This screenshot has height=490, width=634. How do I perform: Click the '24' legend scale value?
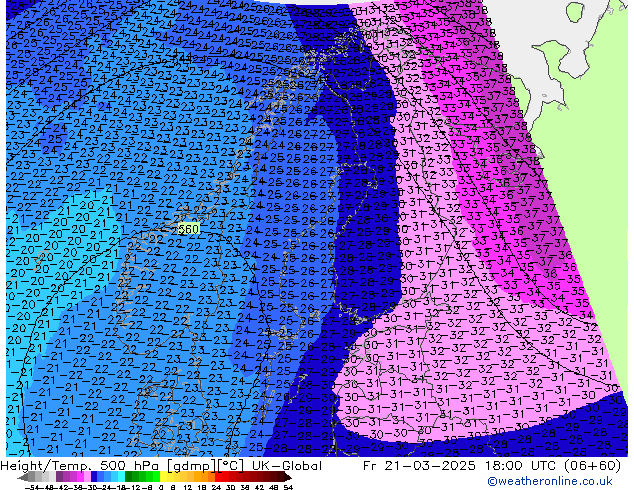pyautogui.click(x=217, y=488)
